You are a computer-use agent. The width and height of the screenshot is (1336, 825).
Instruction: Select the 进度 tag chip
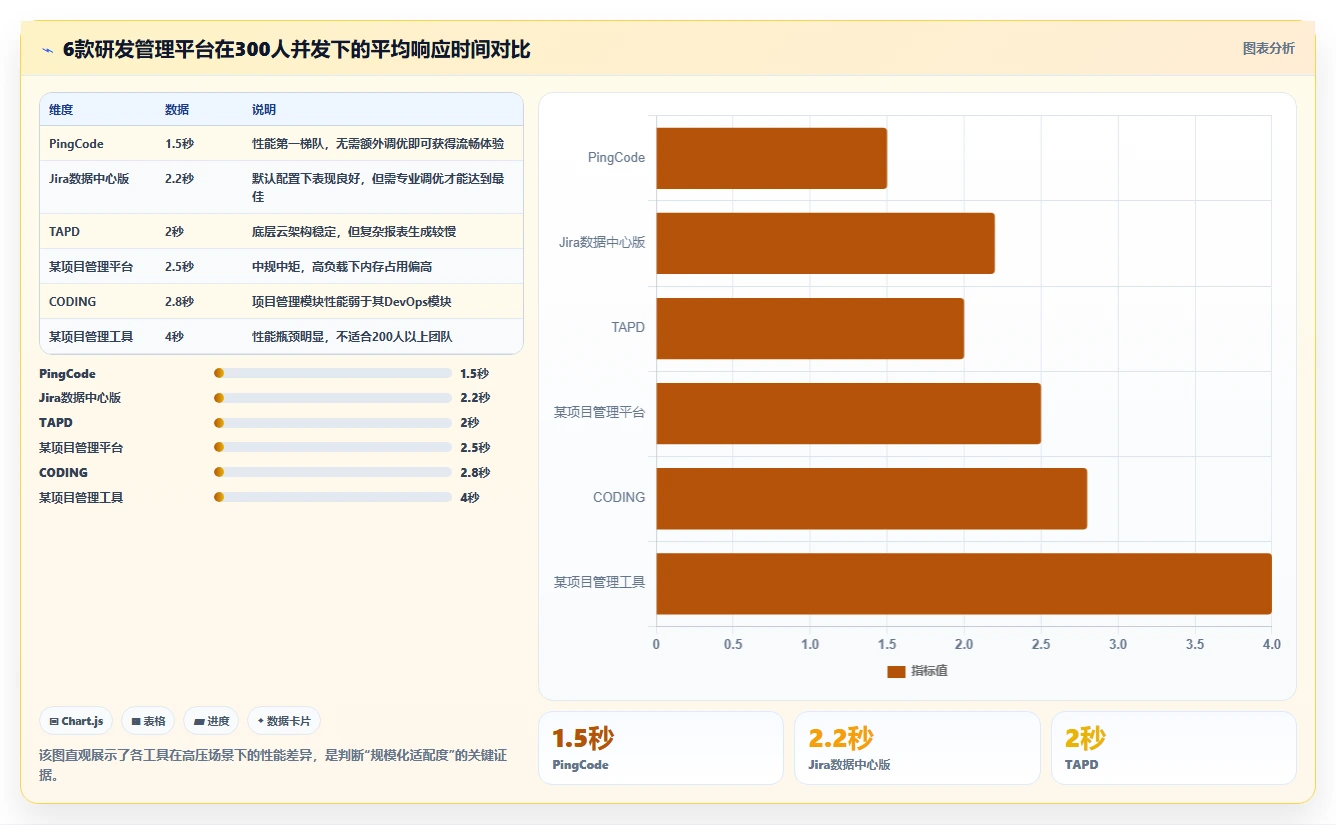coord(211,721)
